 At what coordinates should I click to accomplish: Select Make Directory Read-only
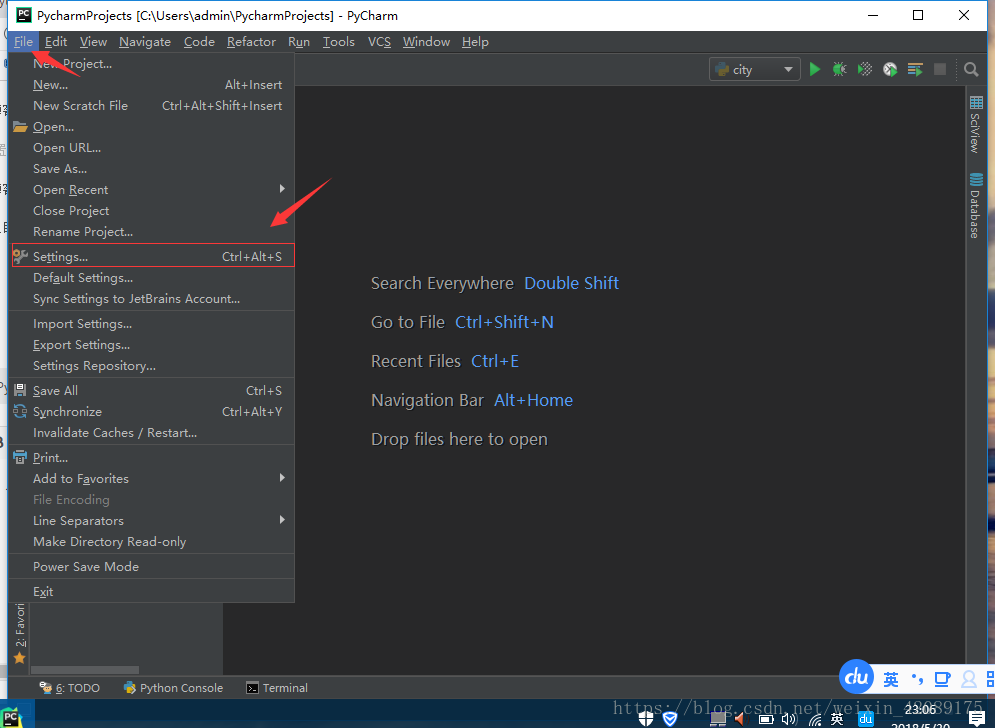click(152, 541)
